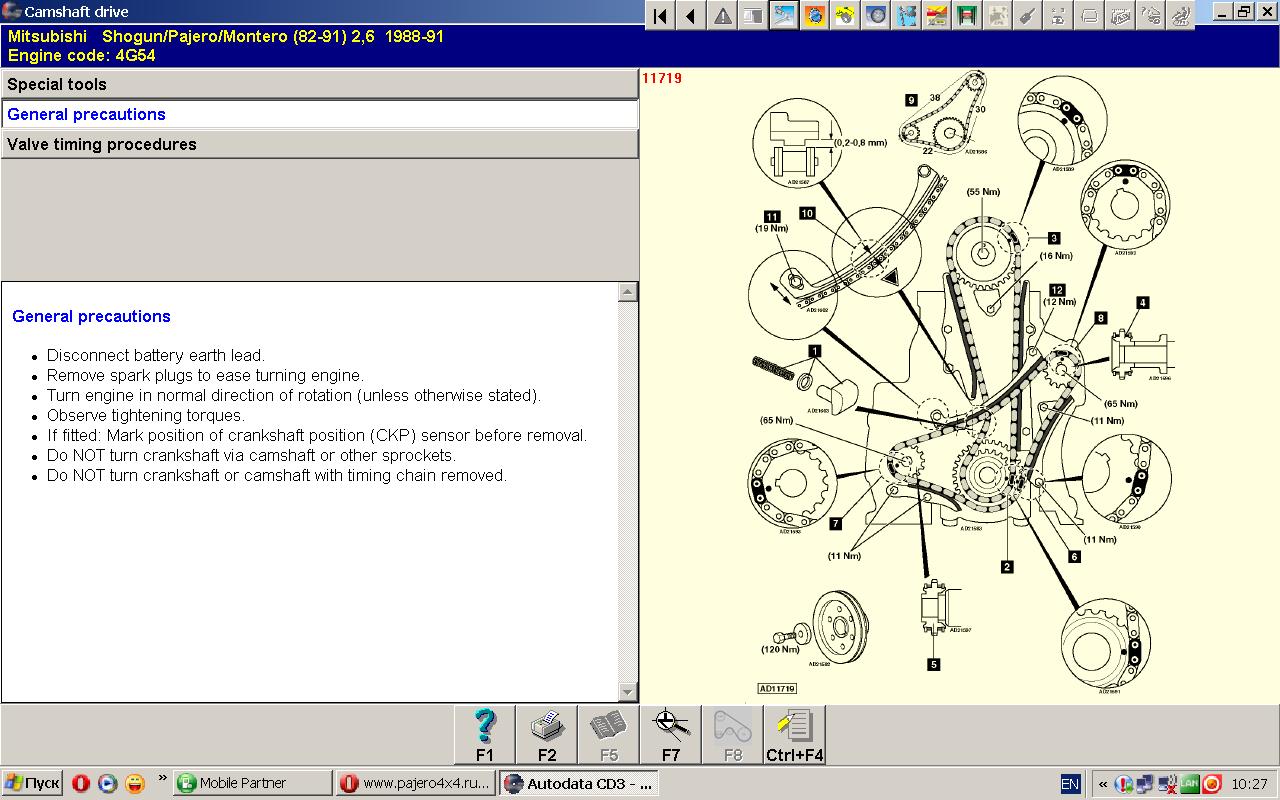This screenshot has width=1280, height=800.
Task: Open the Special tools section
Action: tap(319, 85)
